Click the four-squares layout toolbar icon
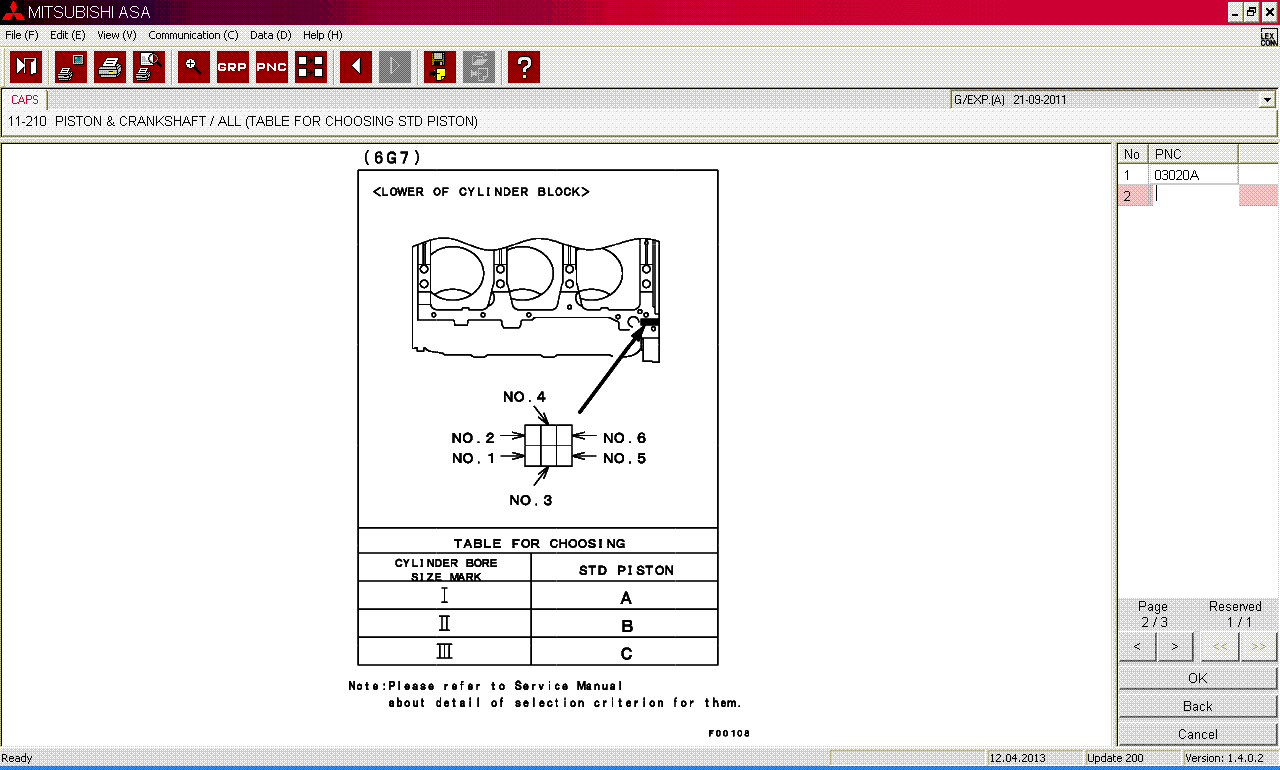 click(311, 67)
